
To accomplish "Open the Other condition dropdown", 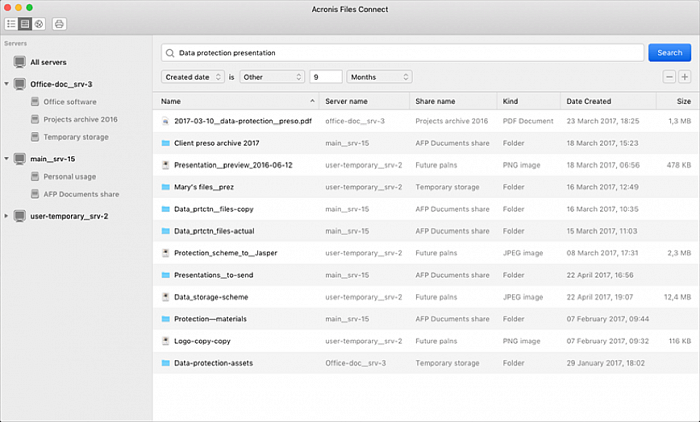I will point(272,77).
